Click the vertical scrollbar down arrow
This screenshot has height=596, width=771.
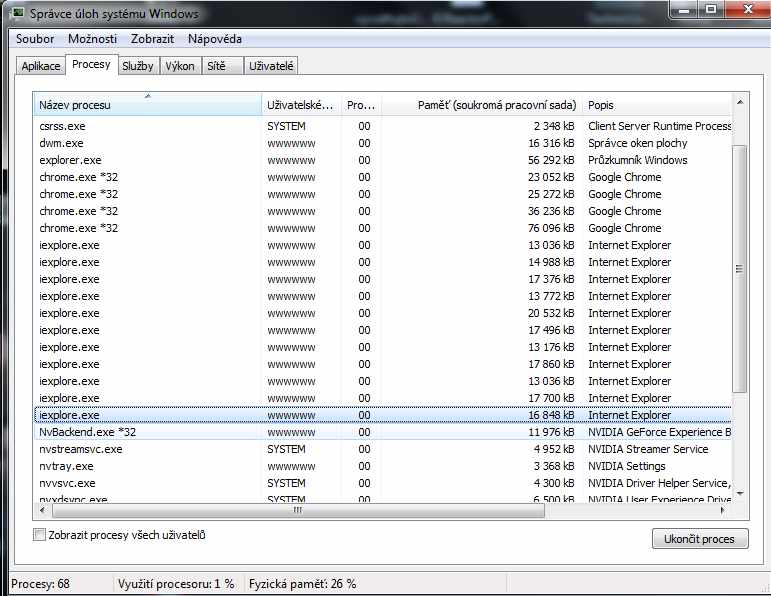740,493
